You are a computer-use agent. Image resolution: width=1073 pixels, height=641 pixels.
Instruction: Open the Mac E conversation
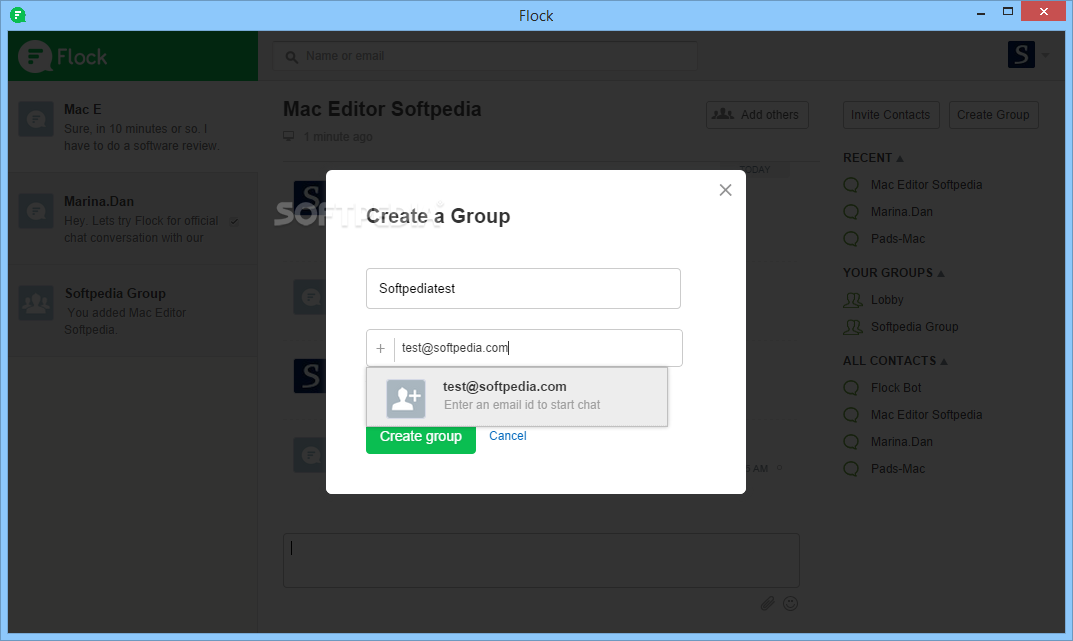coord(133,127)
